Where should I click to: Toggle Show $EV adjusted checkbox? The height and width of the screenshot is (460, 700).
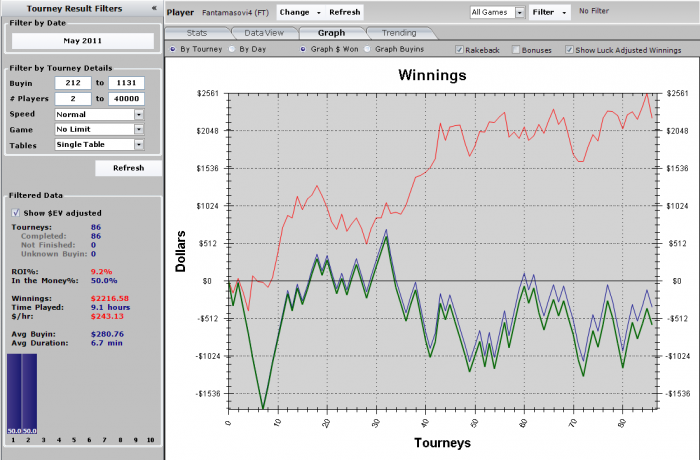point(16,213)
